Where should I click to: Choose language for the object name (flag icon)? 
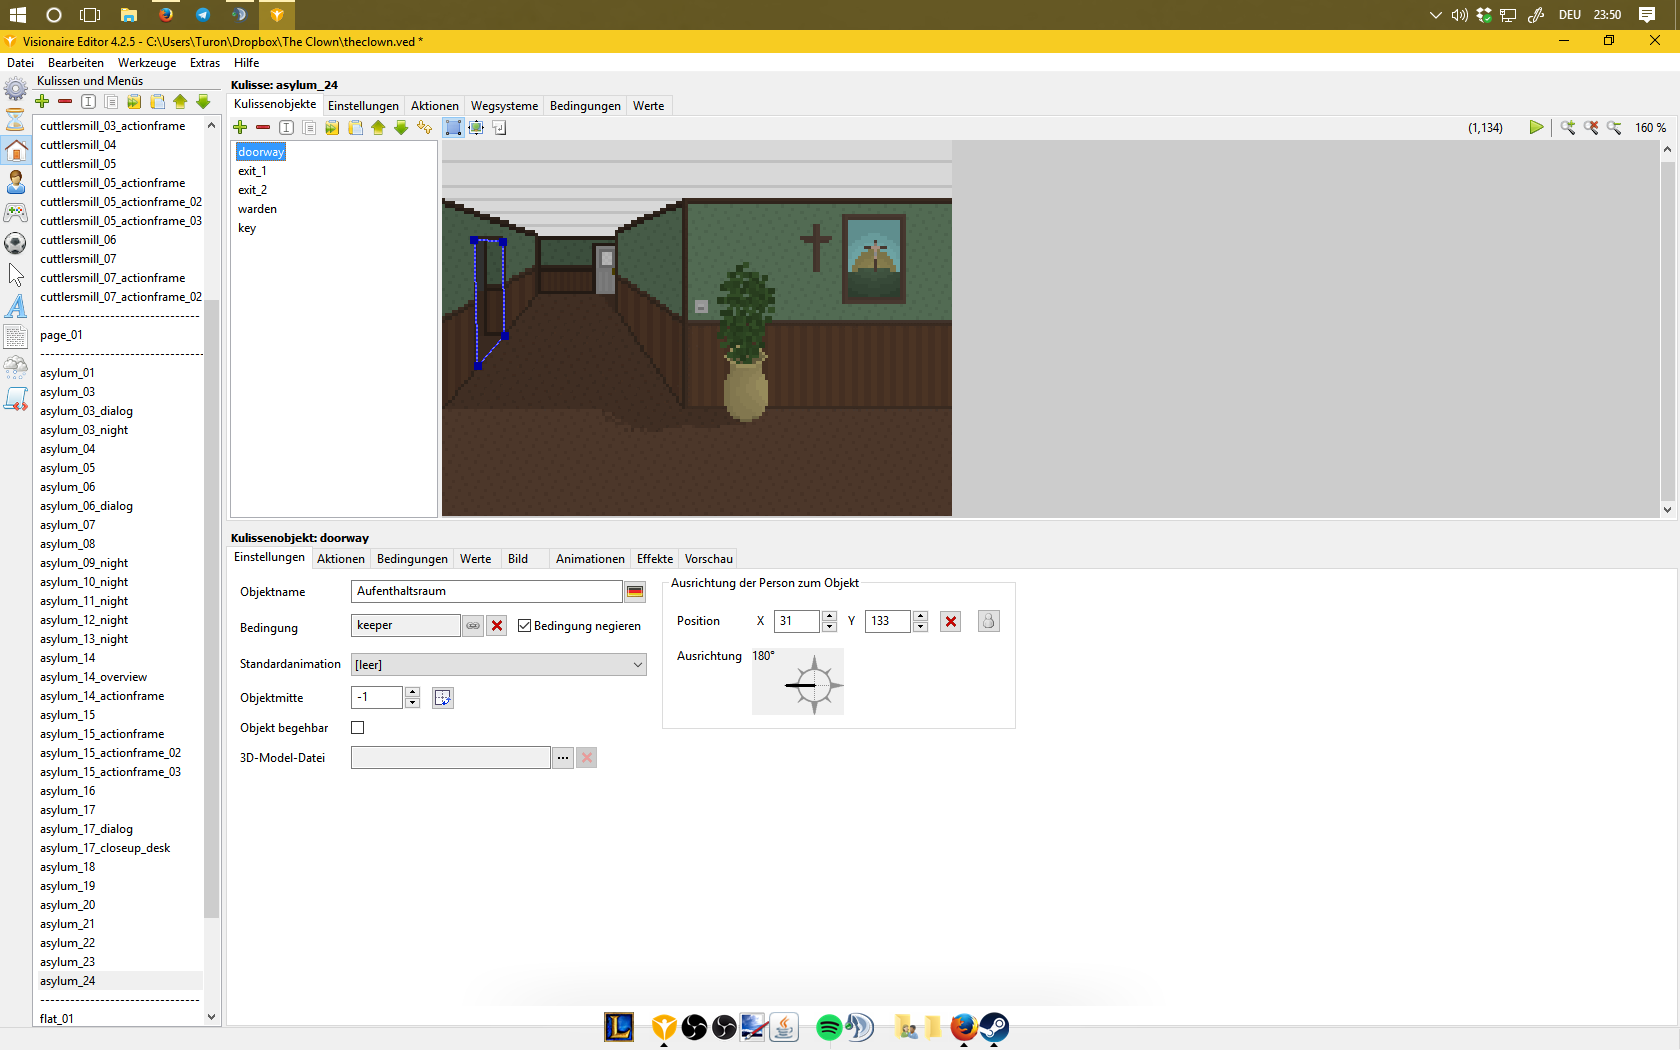(635, 592)
